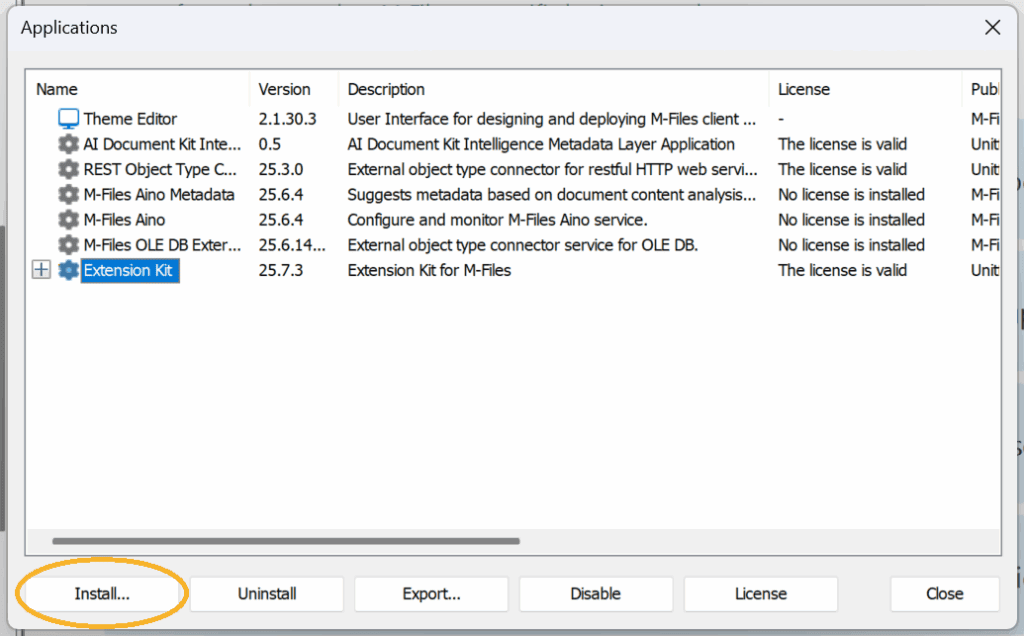Viewport: 1024px width, 636px height.
Task: Close the Applications dialog with Close button
Action: pyautogui.click(x=944, y=594)
